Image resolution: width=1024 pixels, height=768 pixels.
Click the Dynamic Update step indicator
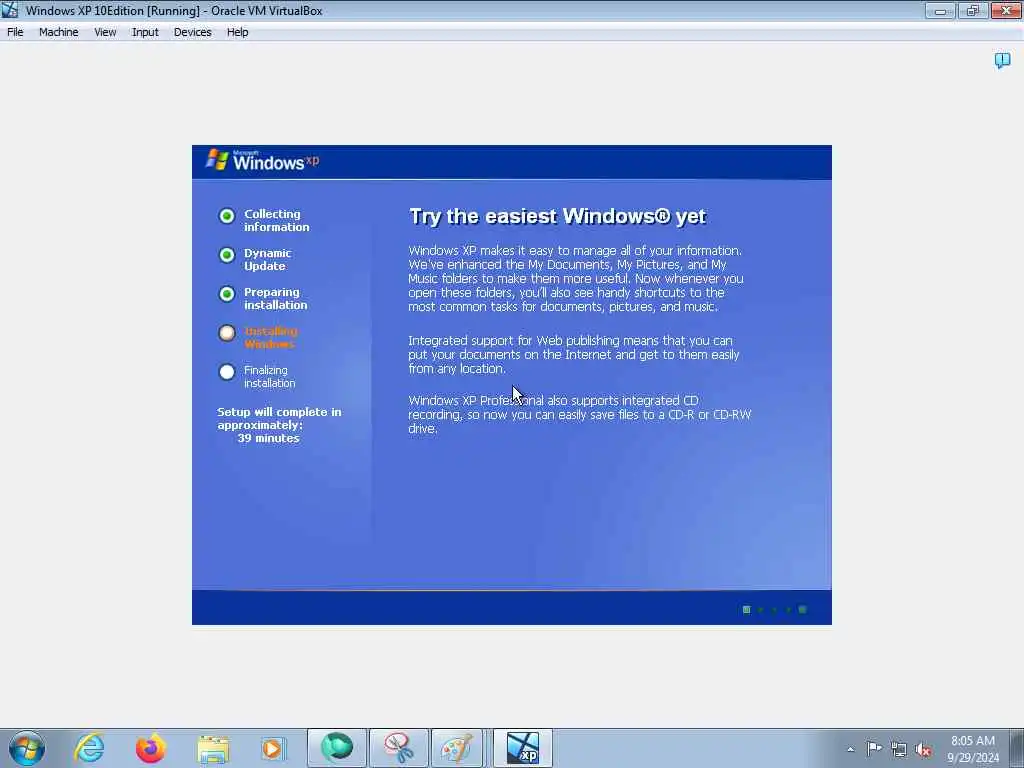click(x=227, y=255)
